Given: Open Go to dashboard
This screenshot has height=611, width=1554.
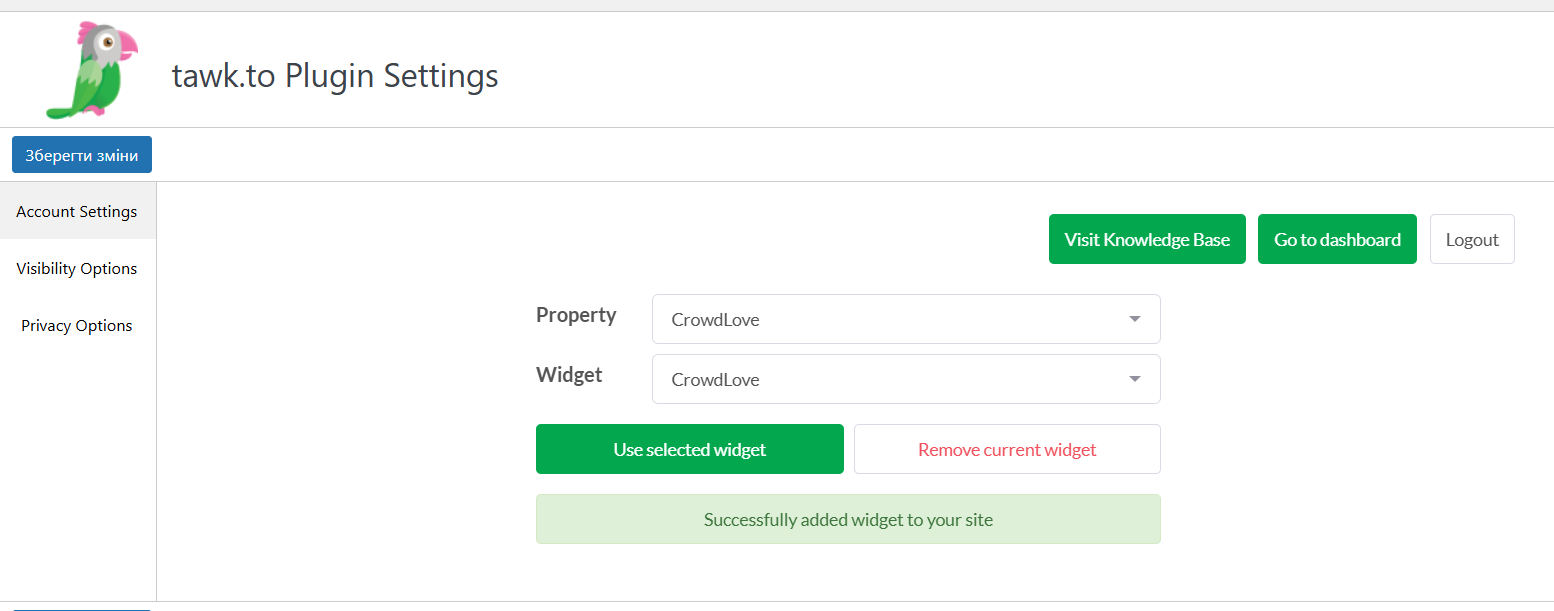Looking at the screenshot, I should [x=1337, y=239].
